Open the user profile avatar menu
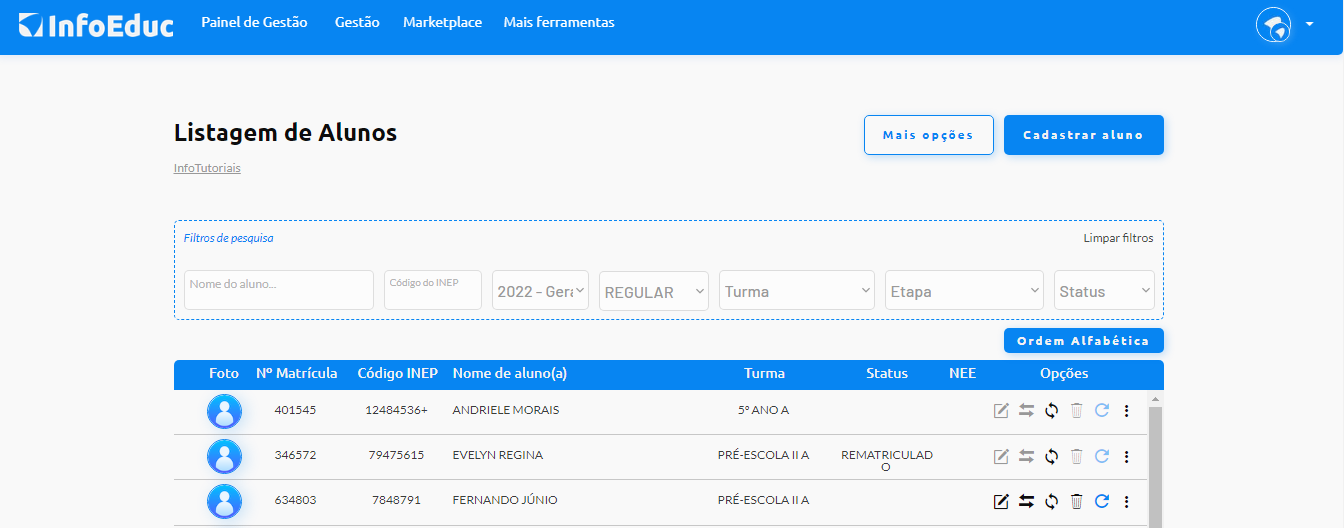Image resolution: width=1344 pixels, height=528 pixels. [1273, 24]
